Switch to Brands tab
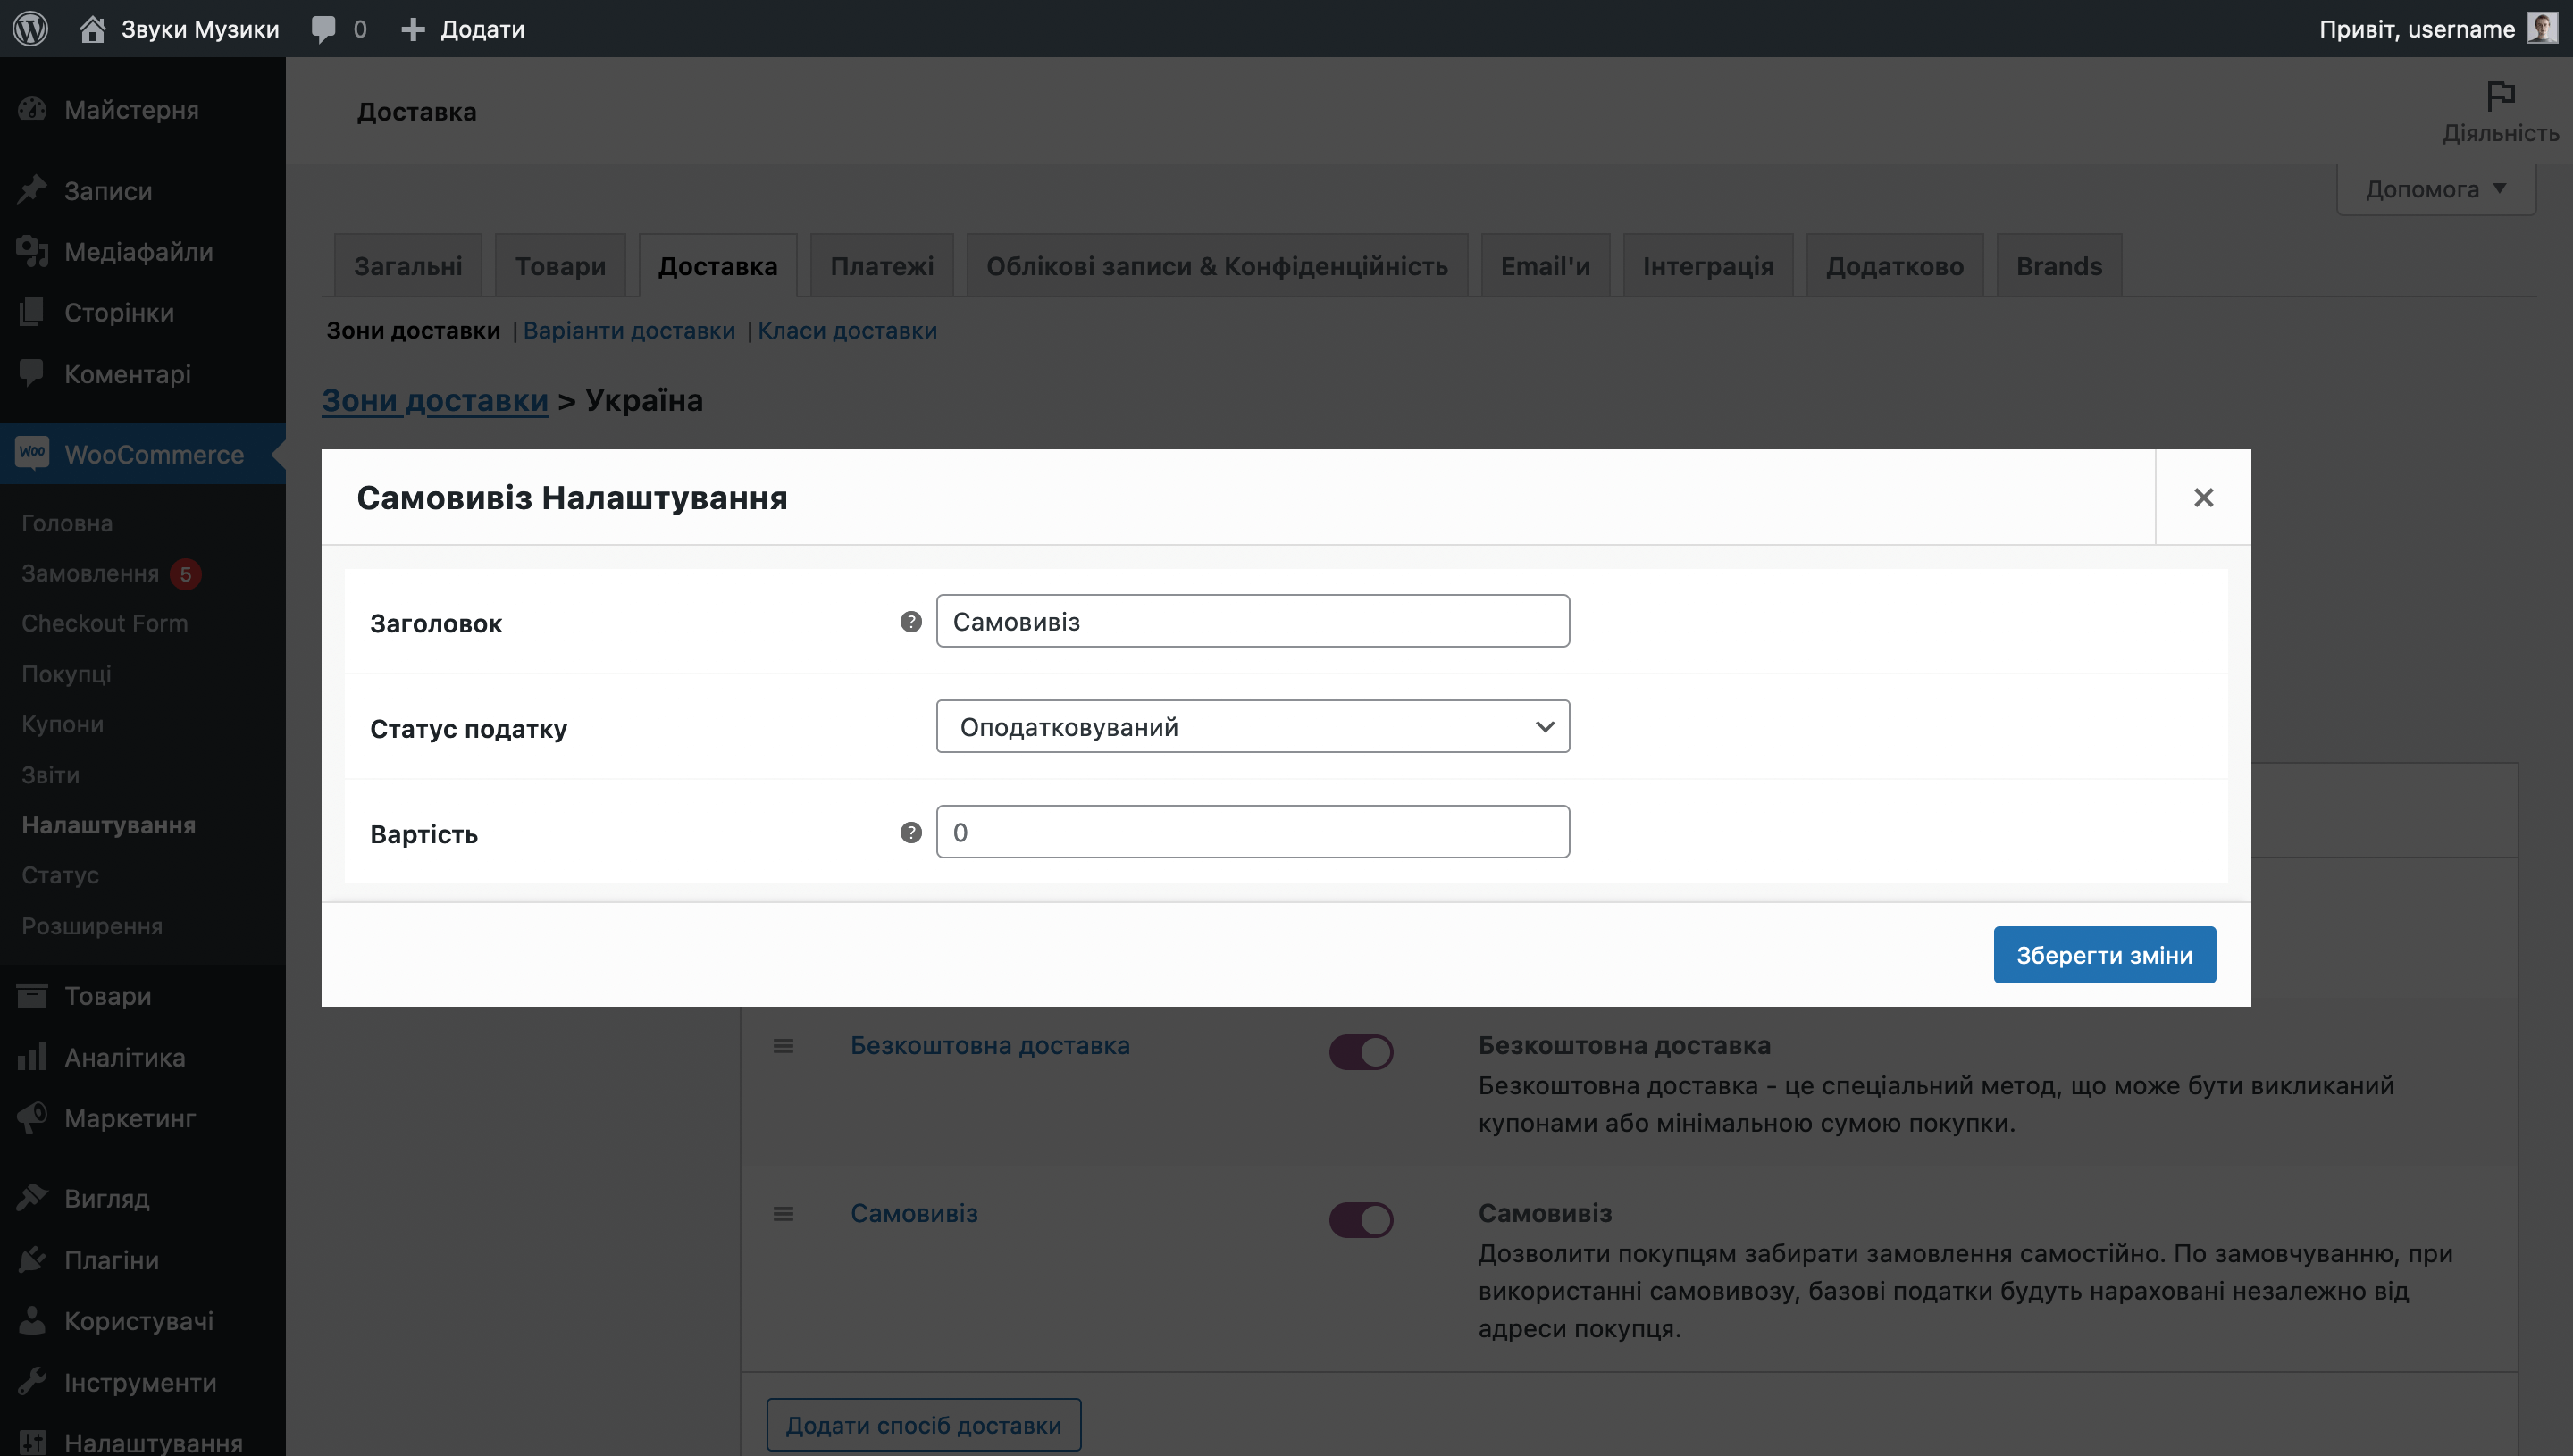 [x=2059, y=266]
